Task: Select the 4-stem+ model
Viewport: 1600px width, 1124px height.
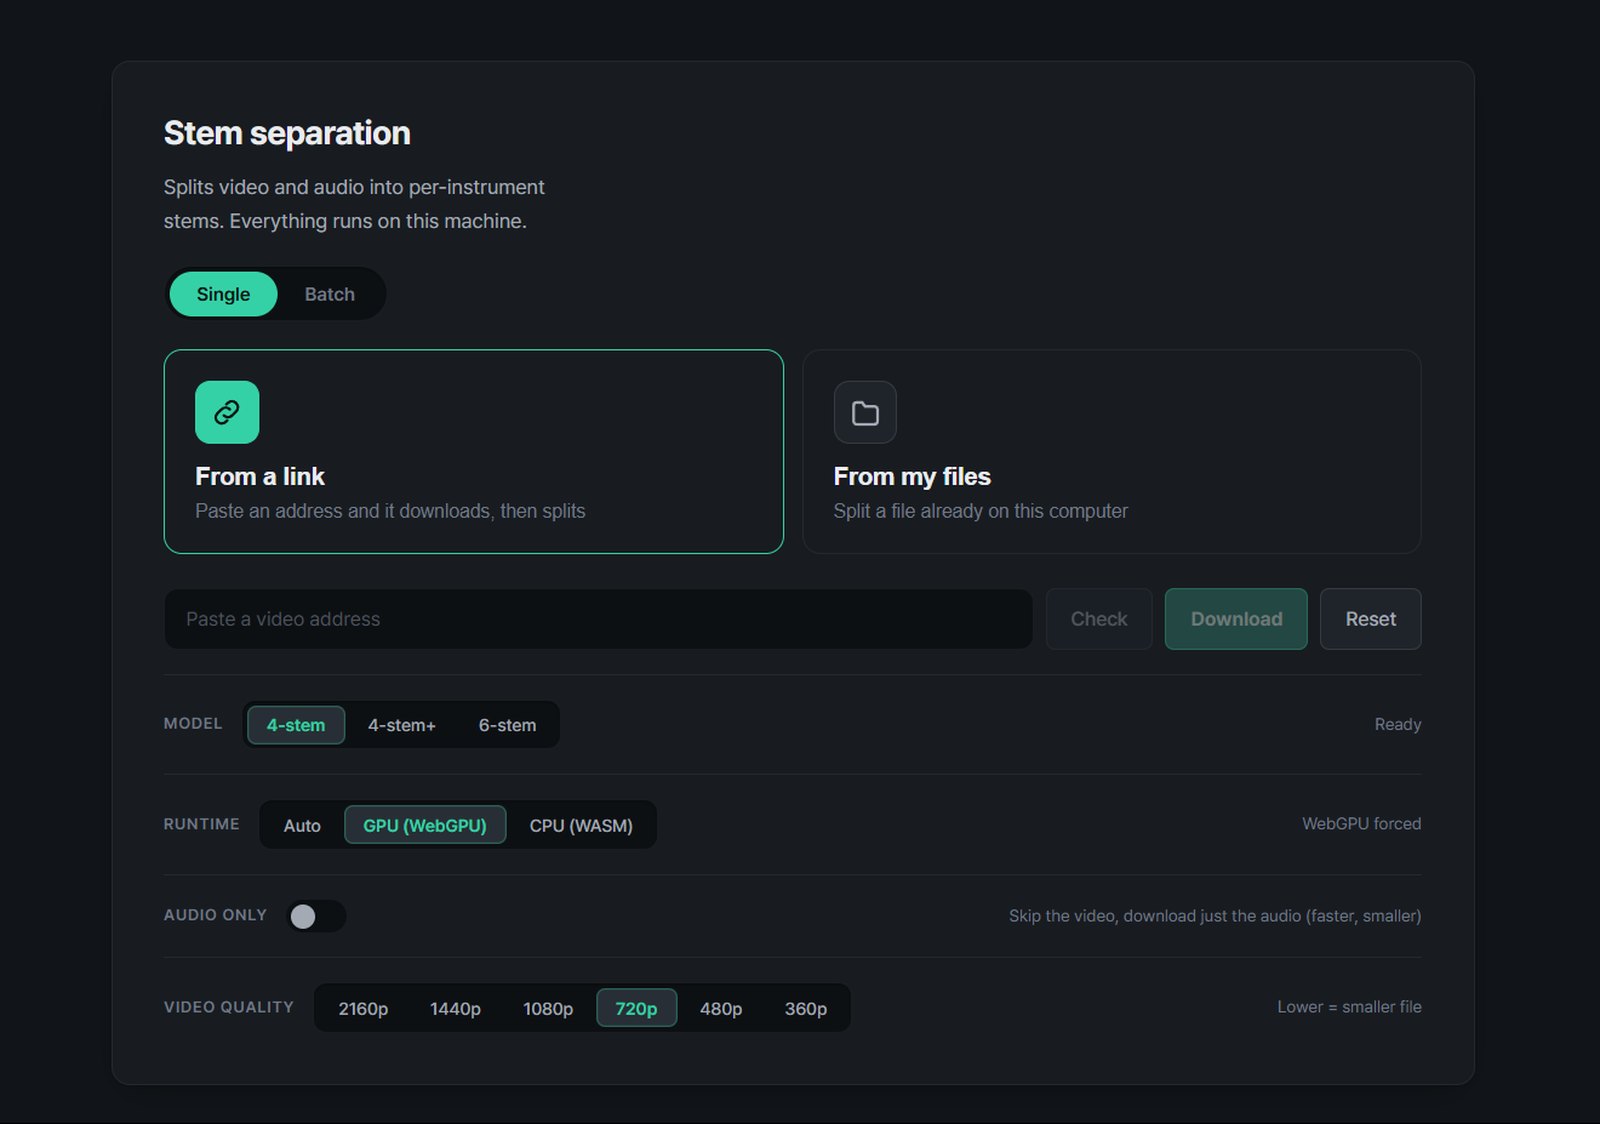Action: pyautogui.click(x=402, y=725)
